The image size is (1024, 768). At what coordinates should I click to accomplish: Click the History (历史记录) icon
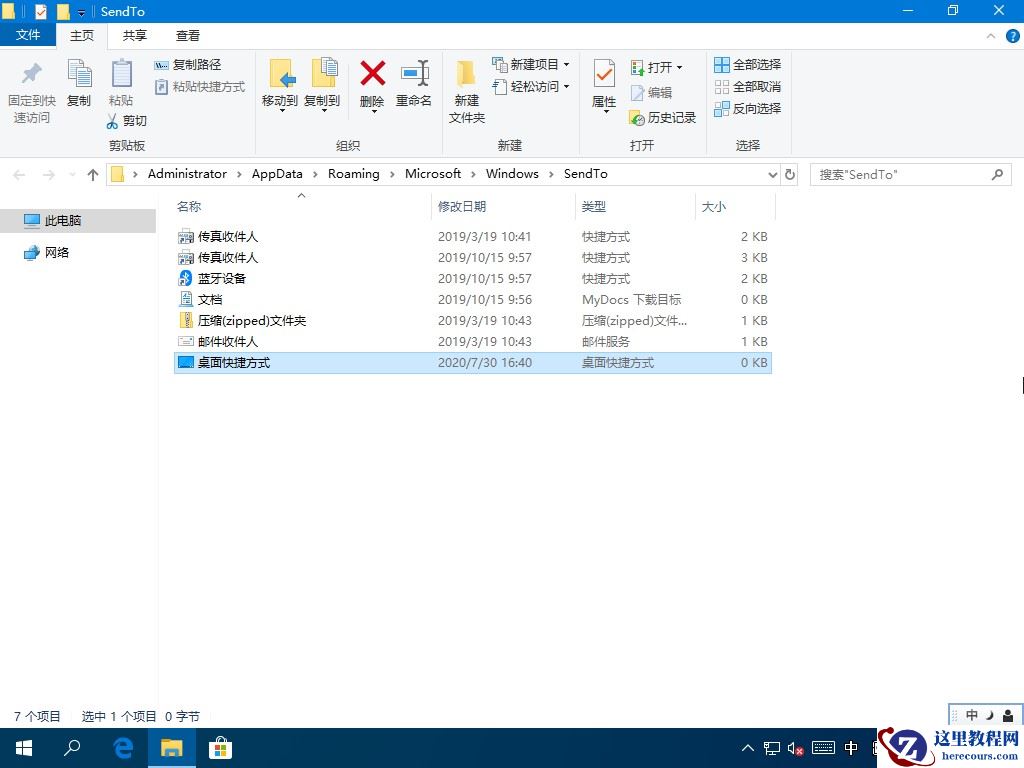(x=662, y=117)
